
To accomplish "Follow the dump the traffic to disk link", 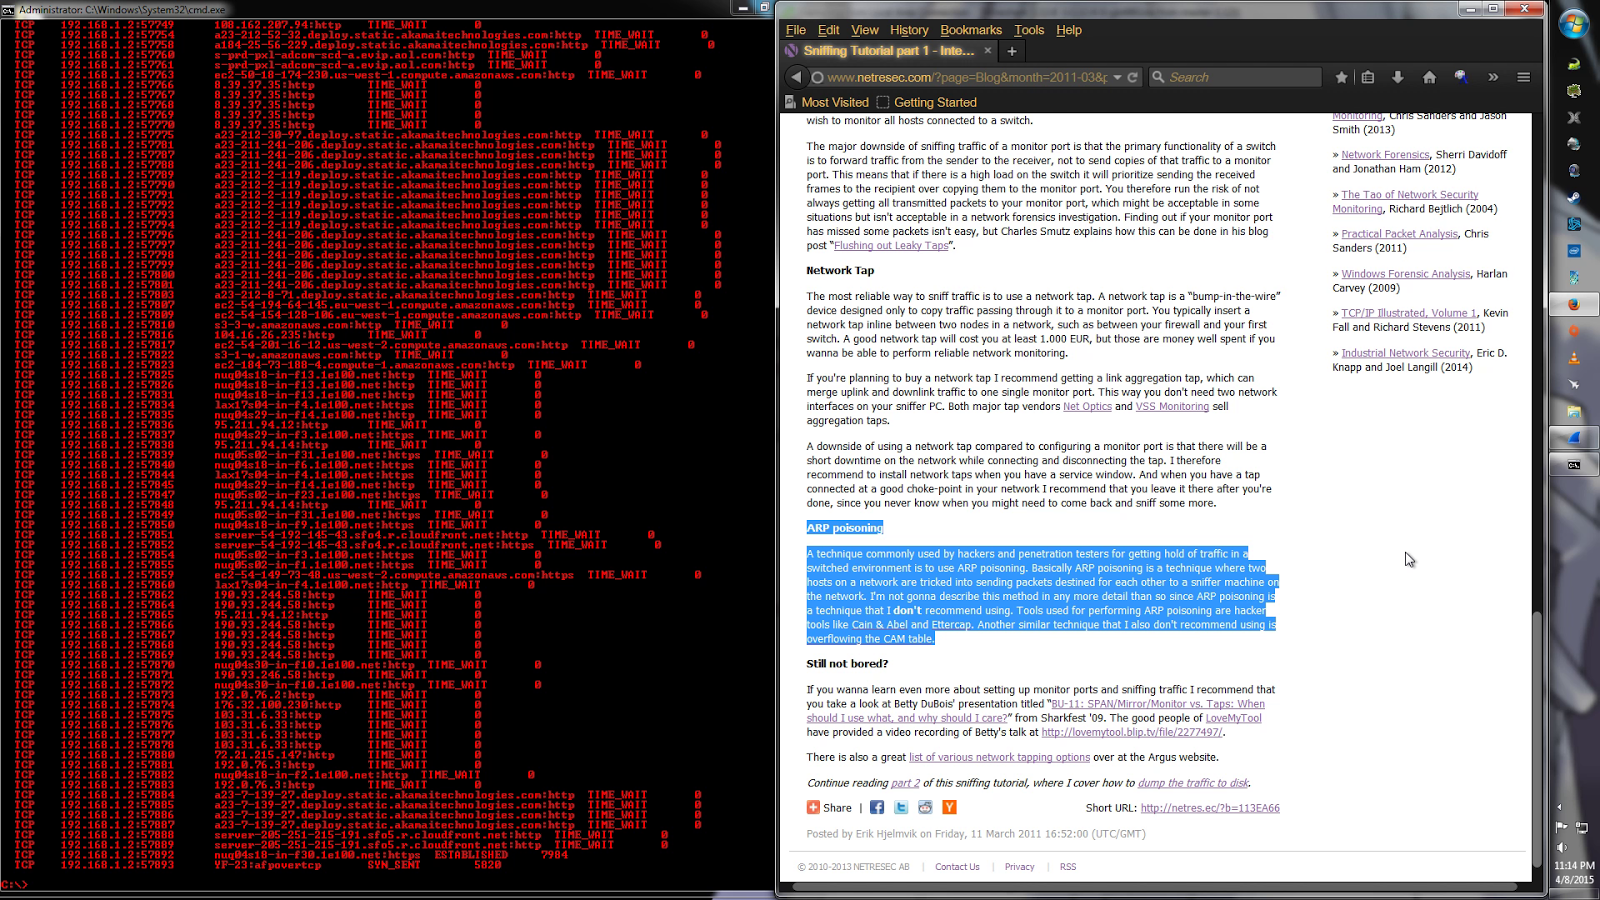I will tap(1193, 783).
